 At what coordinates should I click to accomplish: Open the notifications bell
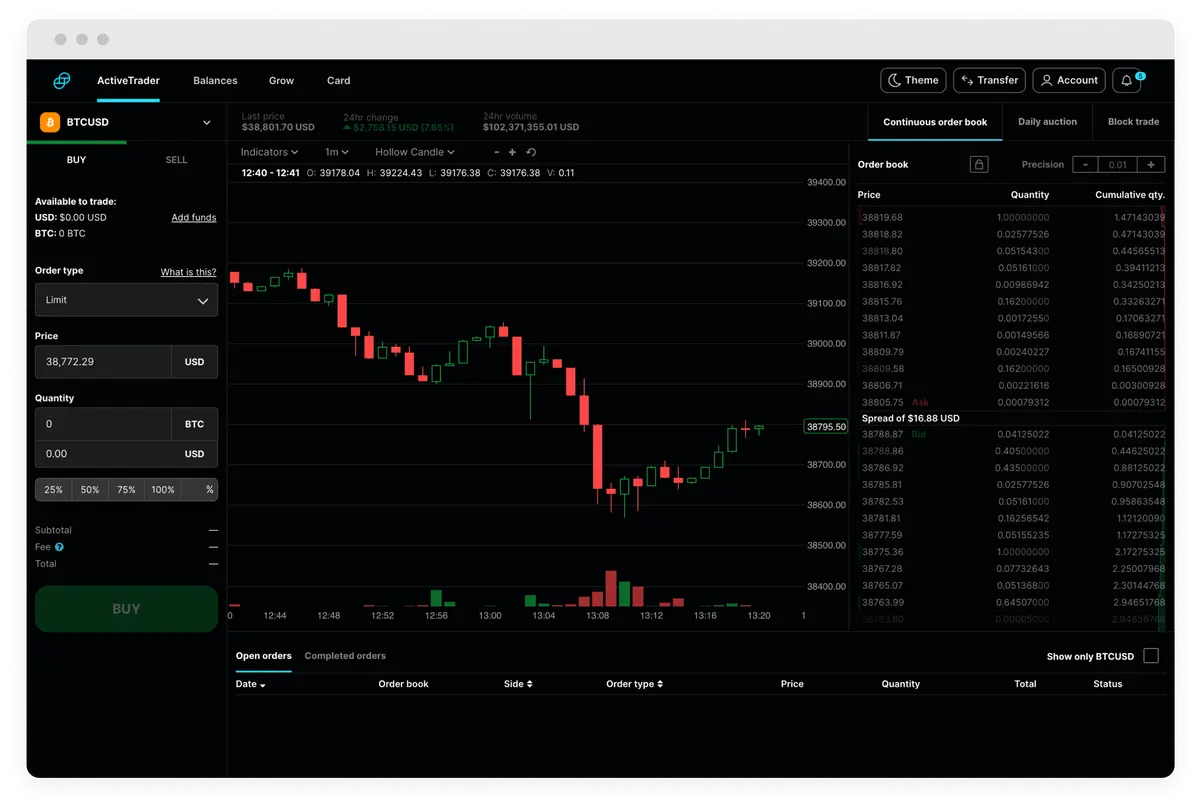click(1127, 81)
